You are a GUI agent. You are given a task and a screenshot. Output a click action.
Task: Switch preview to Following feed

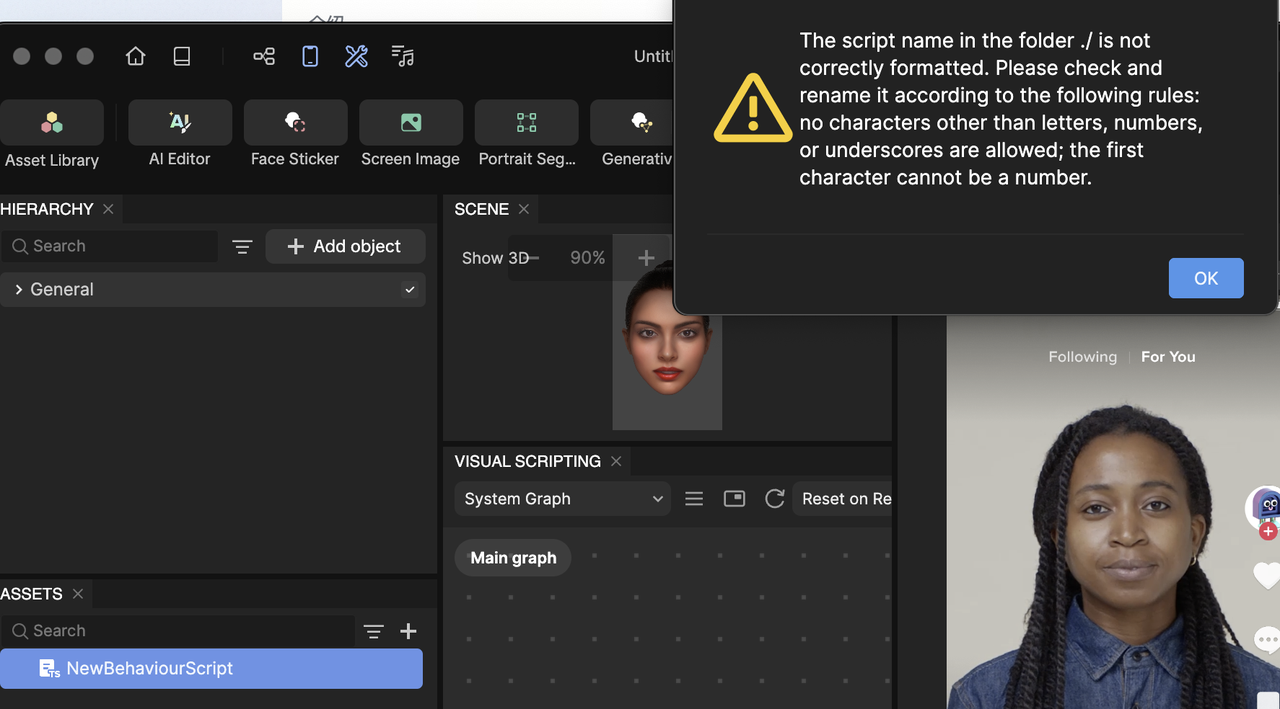pos(1082,357)
